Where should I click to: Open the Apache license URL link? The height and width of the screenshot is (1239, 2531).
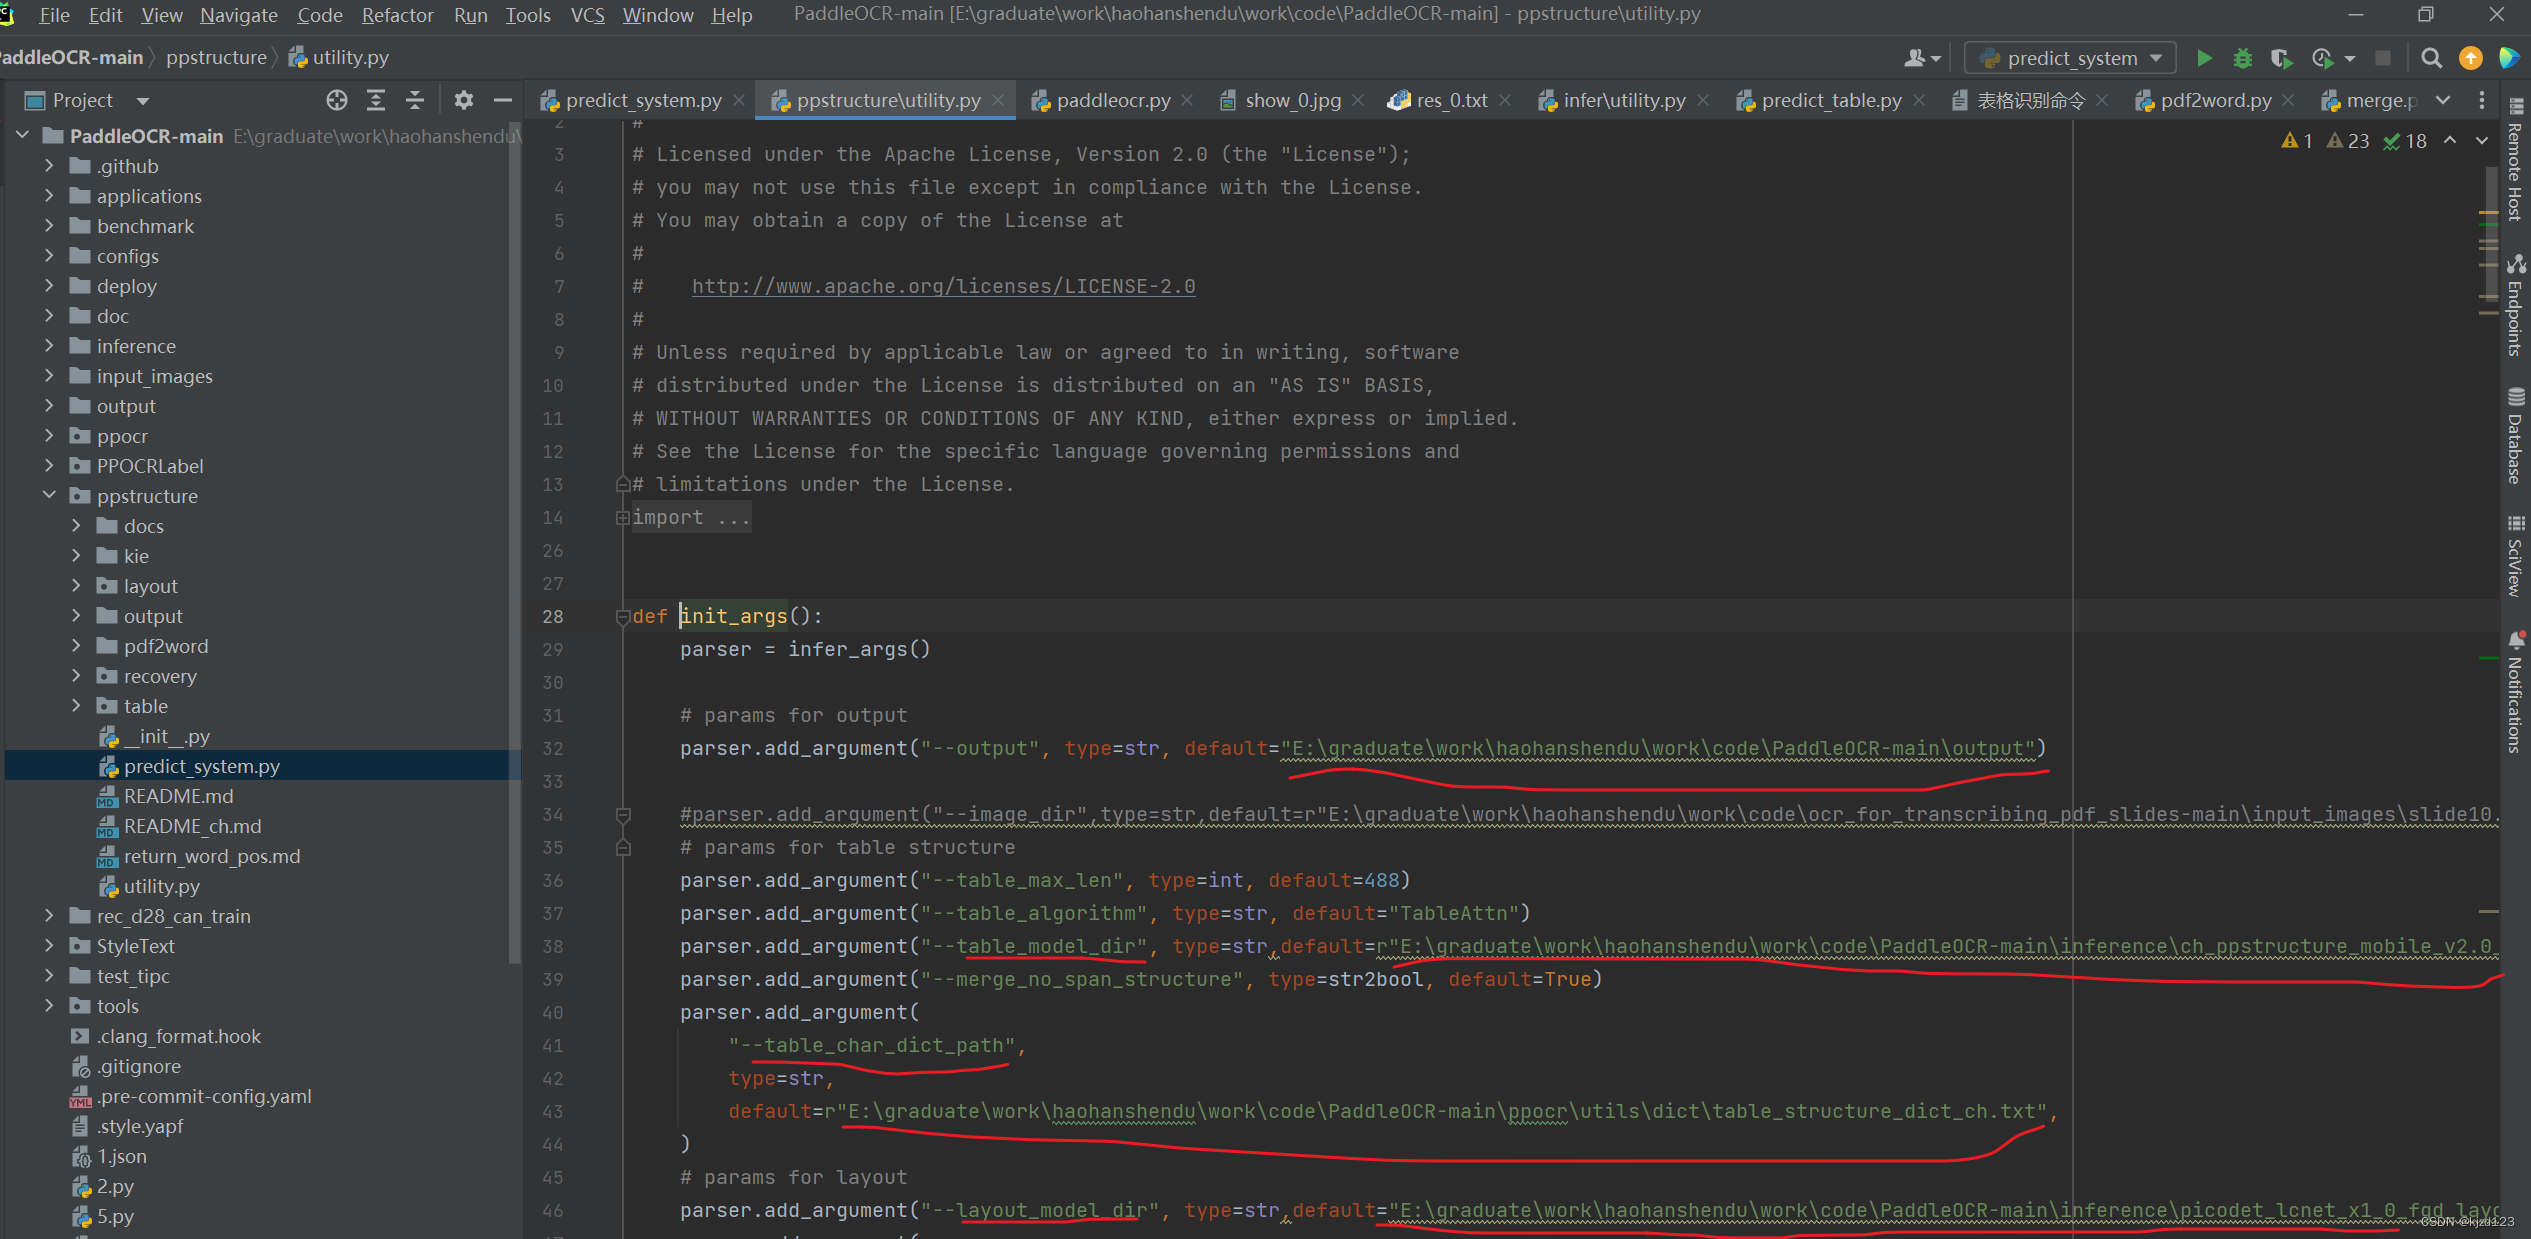coord(943,287)
